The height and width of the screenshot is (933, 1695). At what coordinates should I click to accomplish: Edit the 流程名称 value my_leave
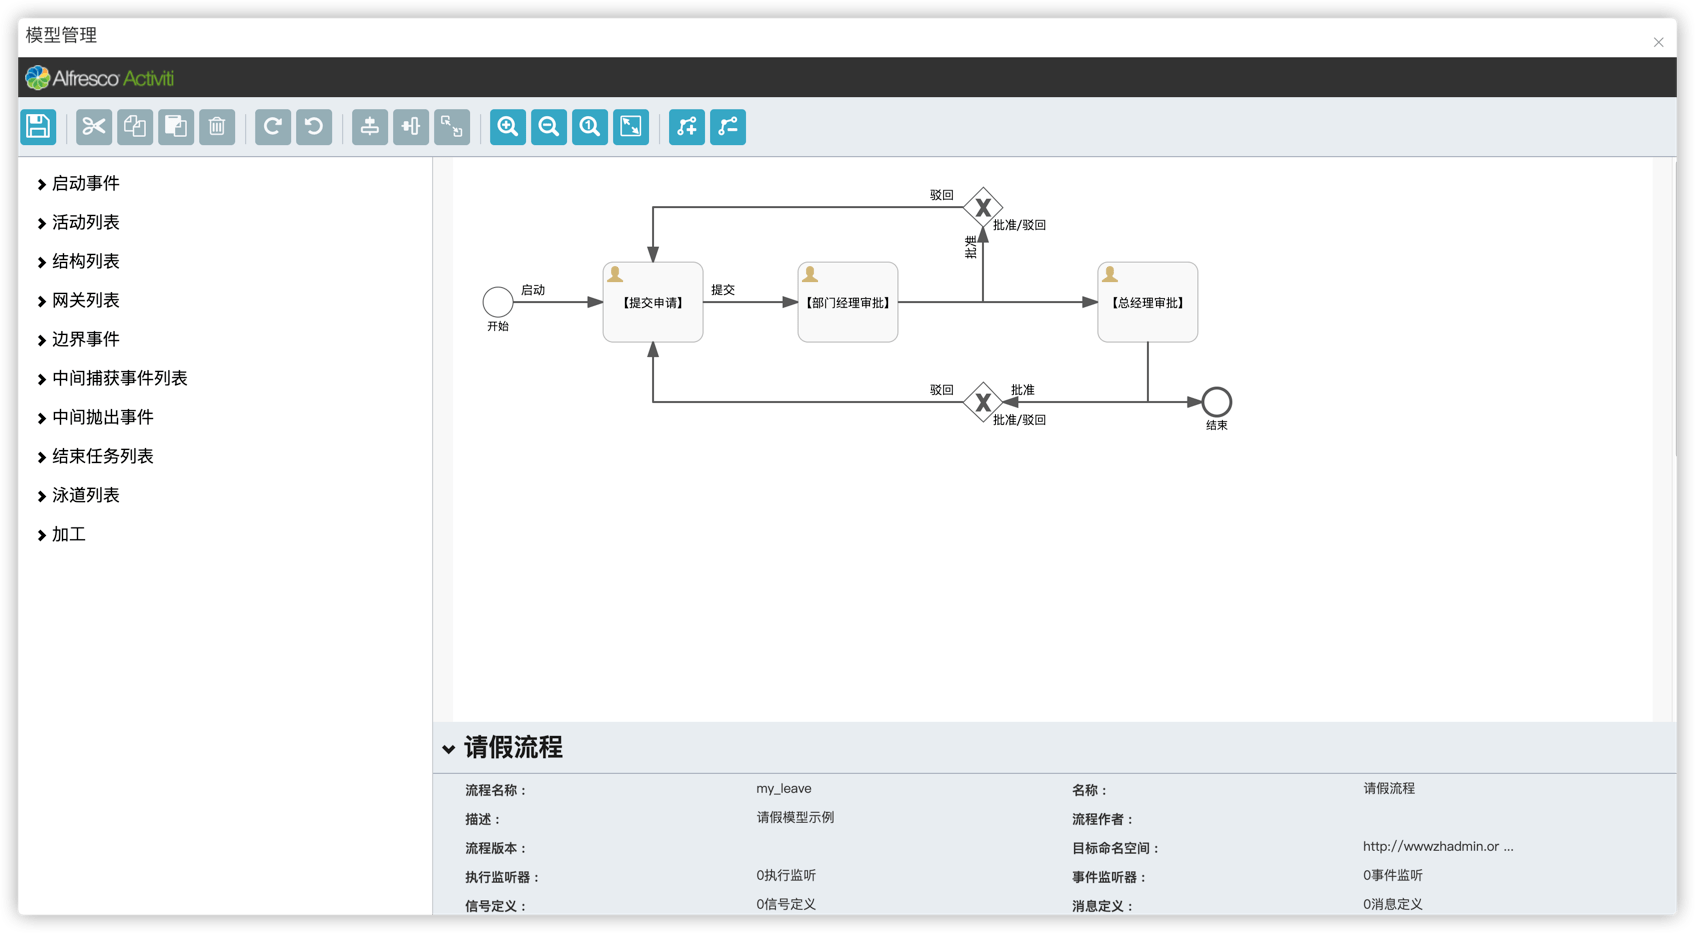point(784,789)
